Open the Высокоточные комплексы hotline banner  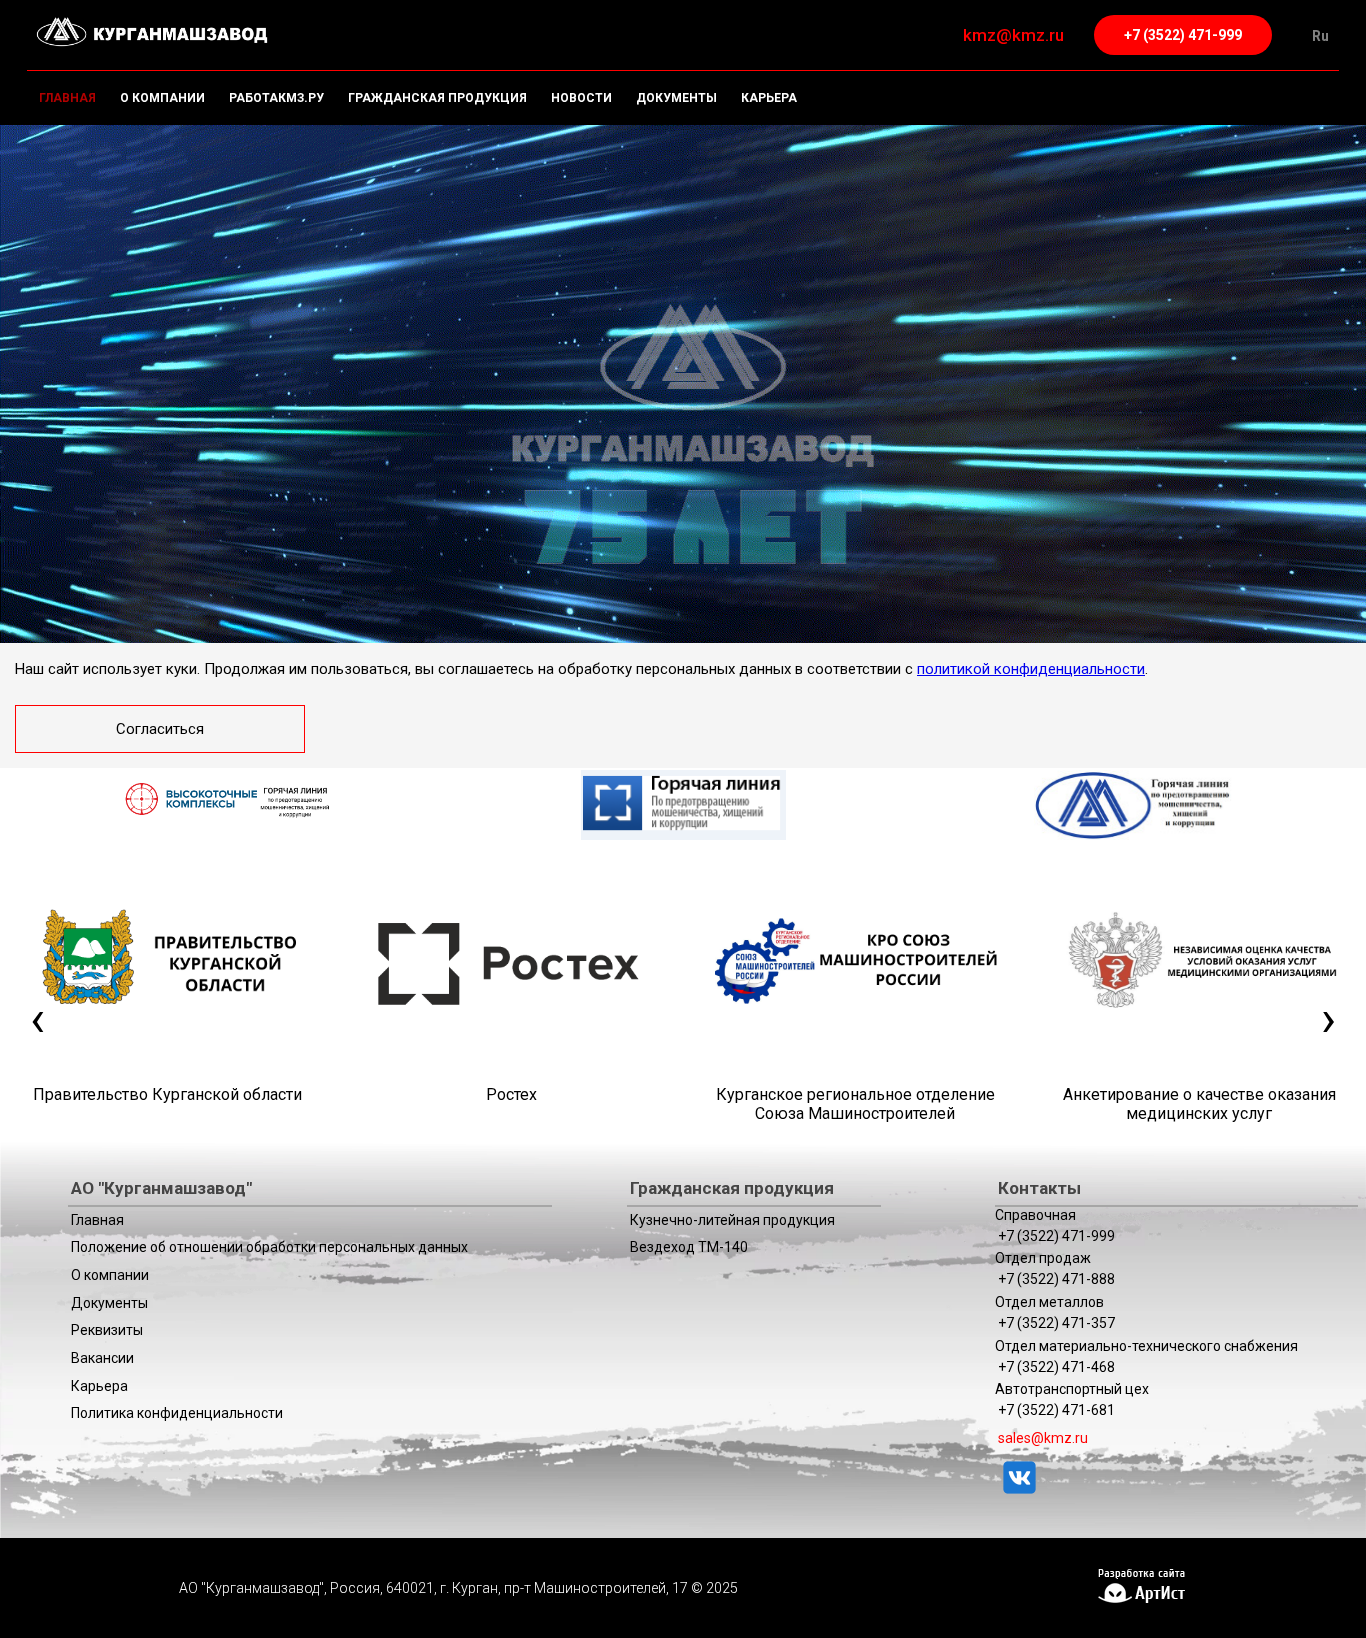pyautogui.click(x=227, y=800)
